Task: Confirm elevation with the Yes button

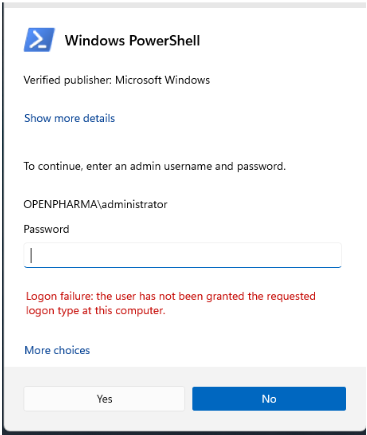Action: pyautogui.click(x=104, y=399)
